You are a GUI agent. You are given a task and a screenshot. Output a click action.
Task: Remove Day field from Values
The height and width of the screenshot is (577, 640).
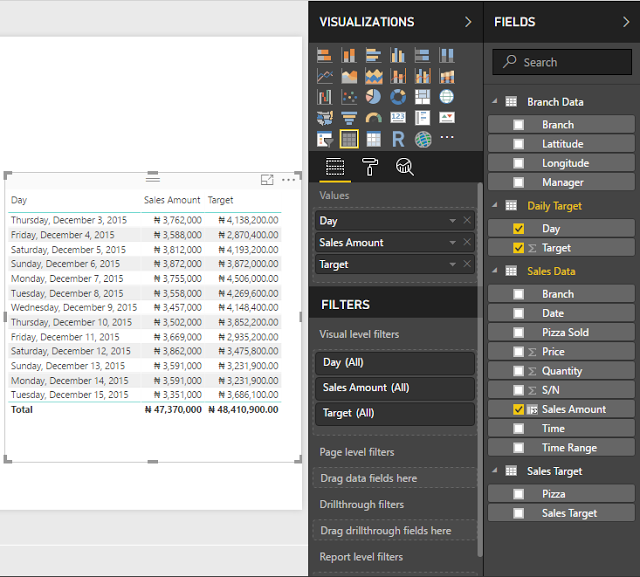(467, 220)
